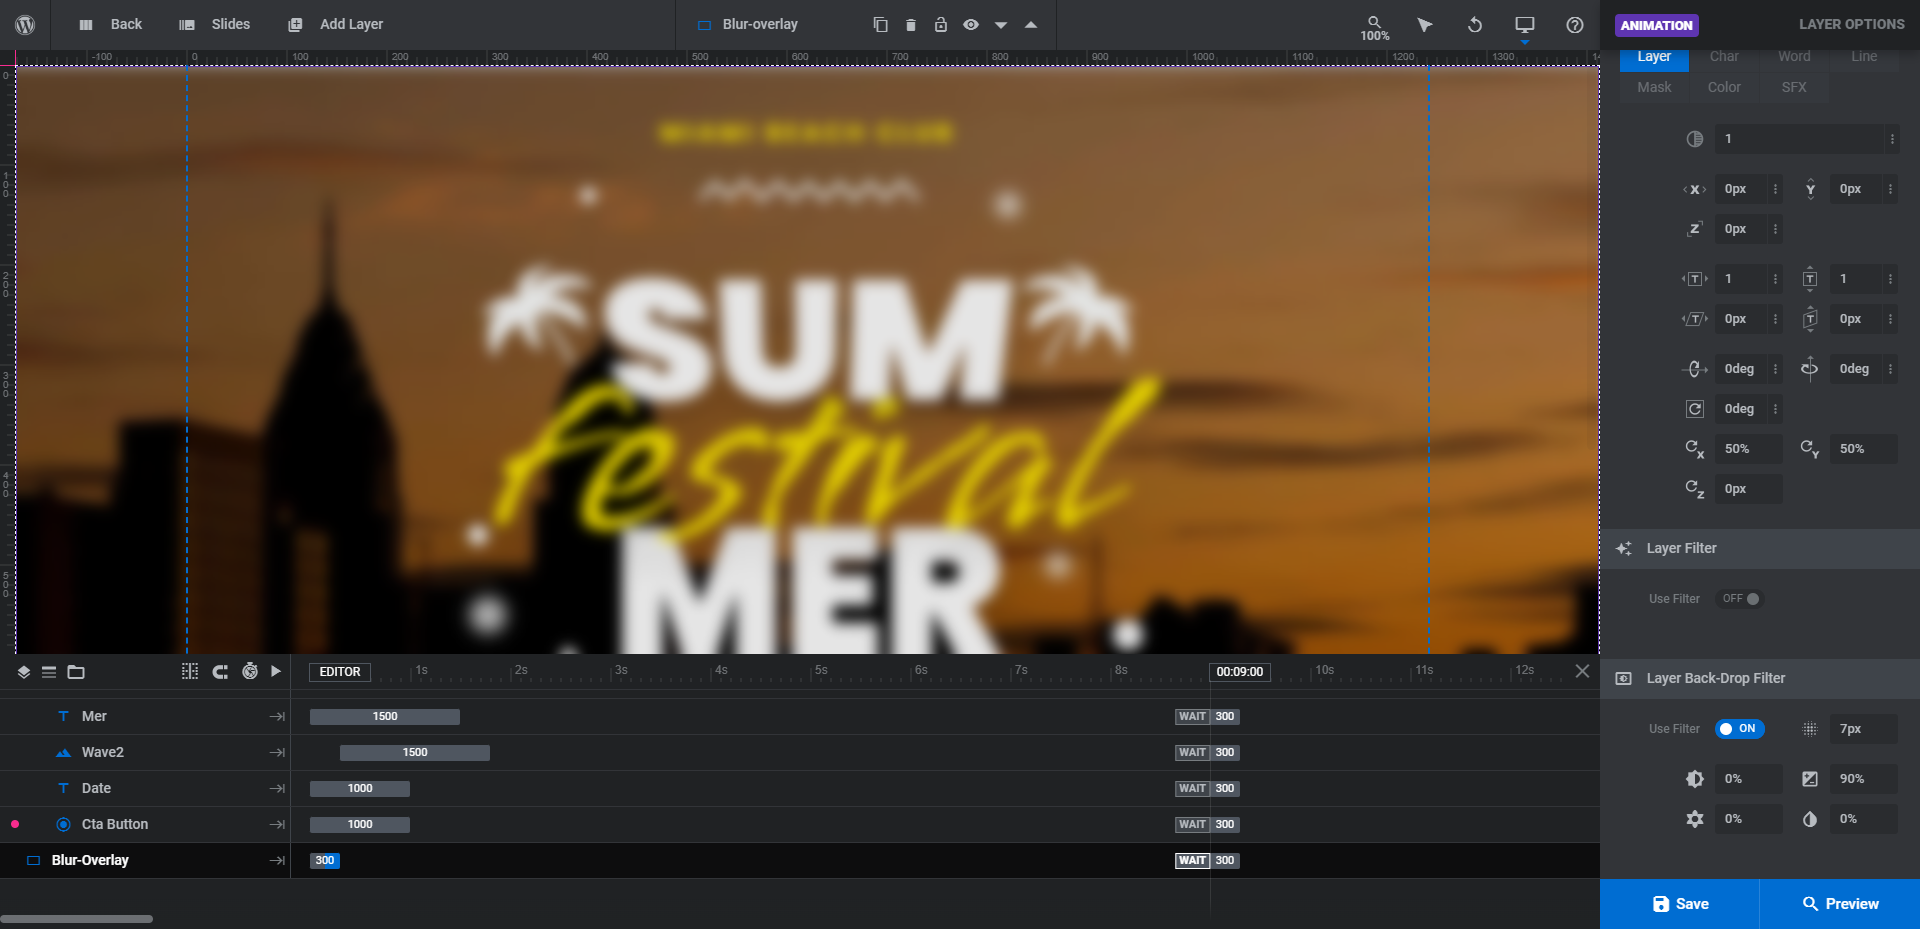Click Add Layer in the top bar
The width and height of the screenshot is (1920, 929).
336,24
